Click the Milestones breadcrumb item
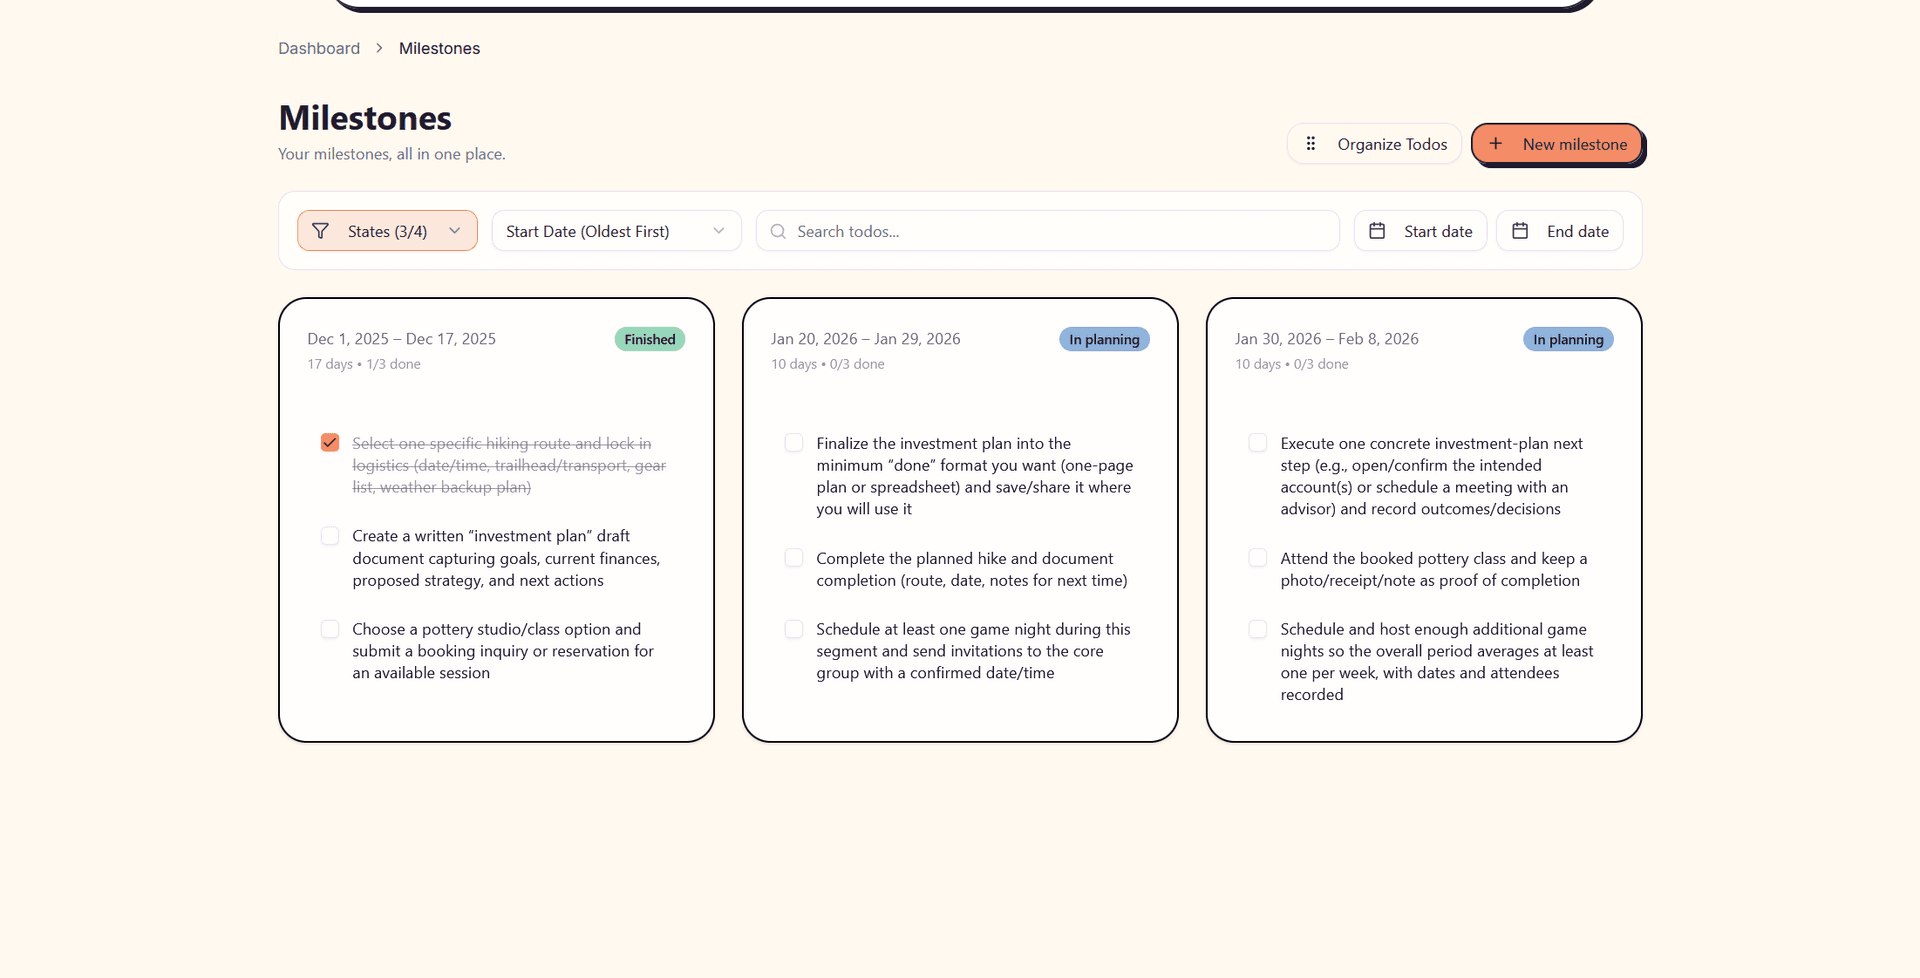Image resolution: width=1920 pixels, height=978 pixels. coord(439,48)
